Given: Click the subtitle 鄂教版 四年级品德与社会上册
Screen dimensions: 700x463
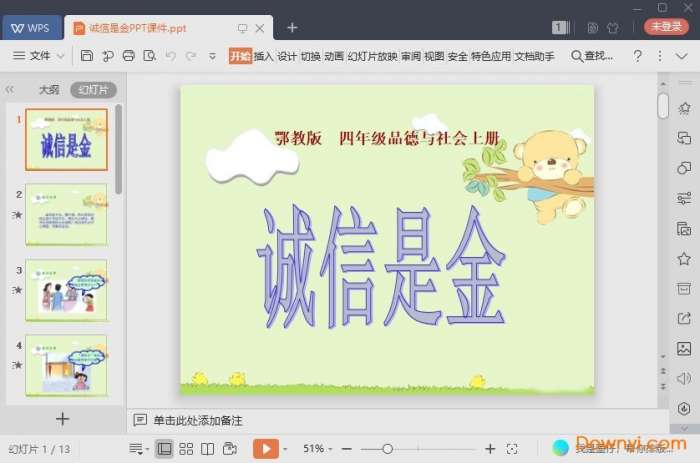Looking at the screenshot, I should (388, 138).
